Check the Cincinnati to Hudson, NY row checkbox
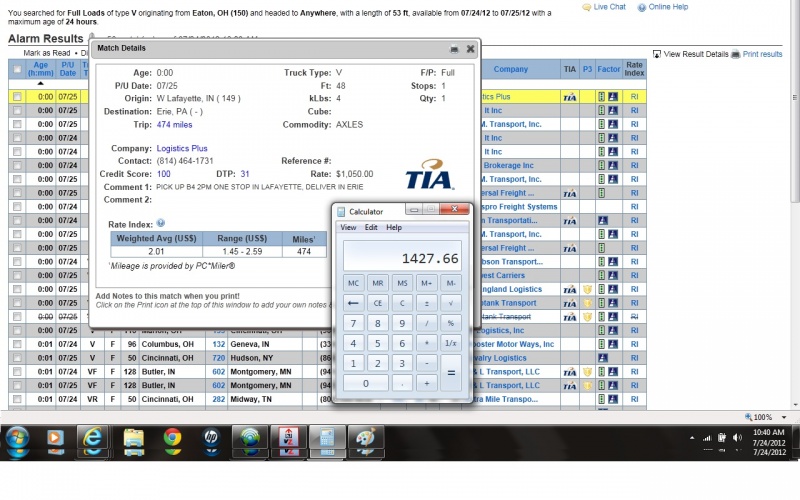 pos(17,358)
